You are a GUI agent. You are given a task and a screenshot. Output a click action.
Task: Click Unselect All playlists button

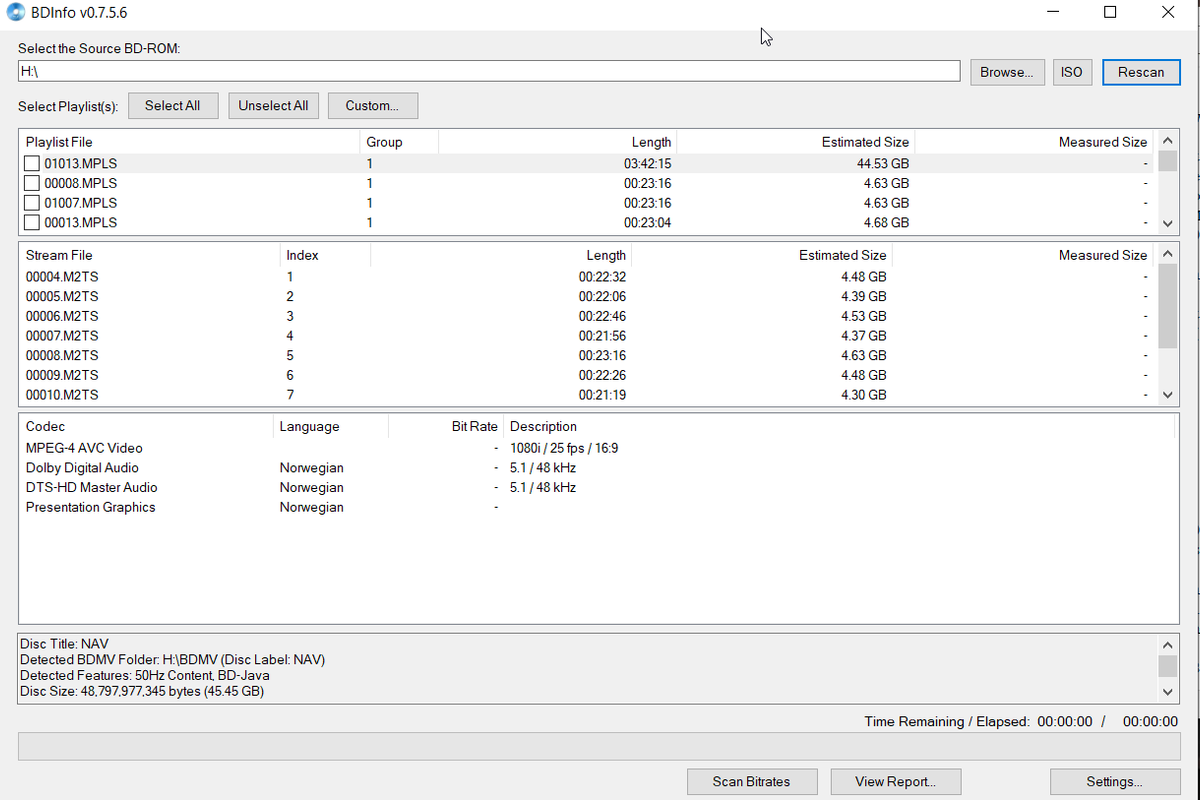tap(273, 105)
